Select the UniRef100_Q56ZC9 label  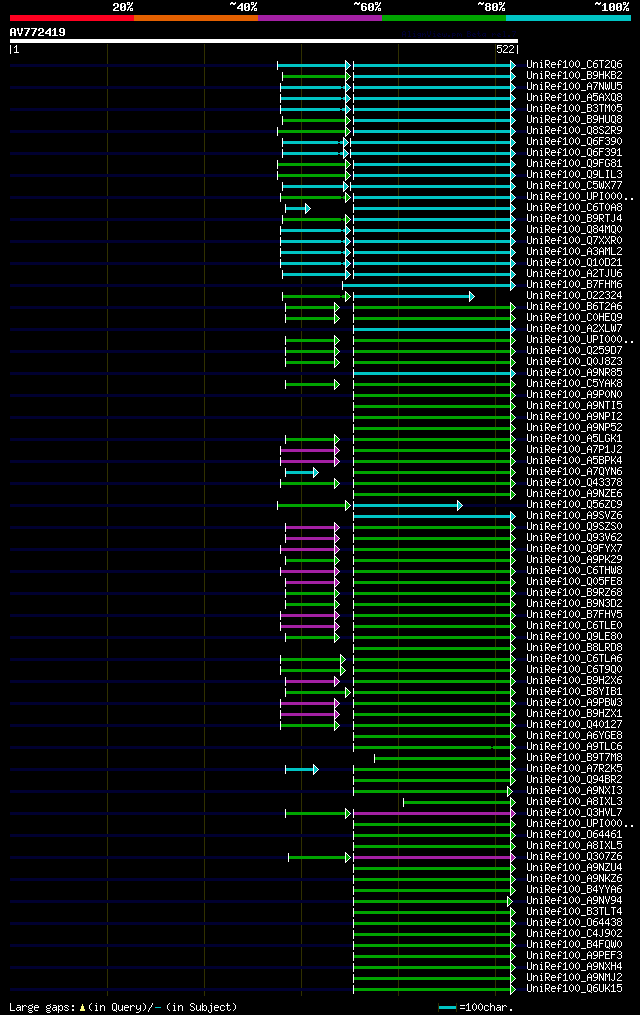click(x=574, y=505)
